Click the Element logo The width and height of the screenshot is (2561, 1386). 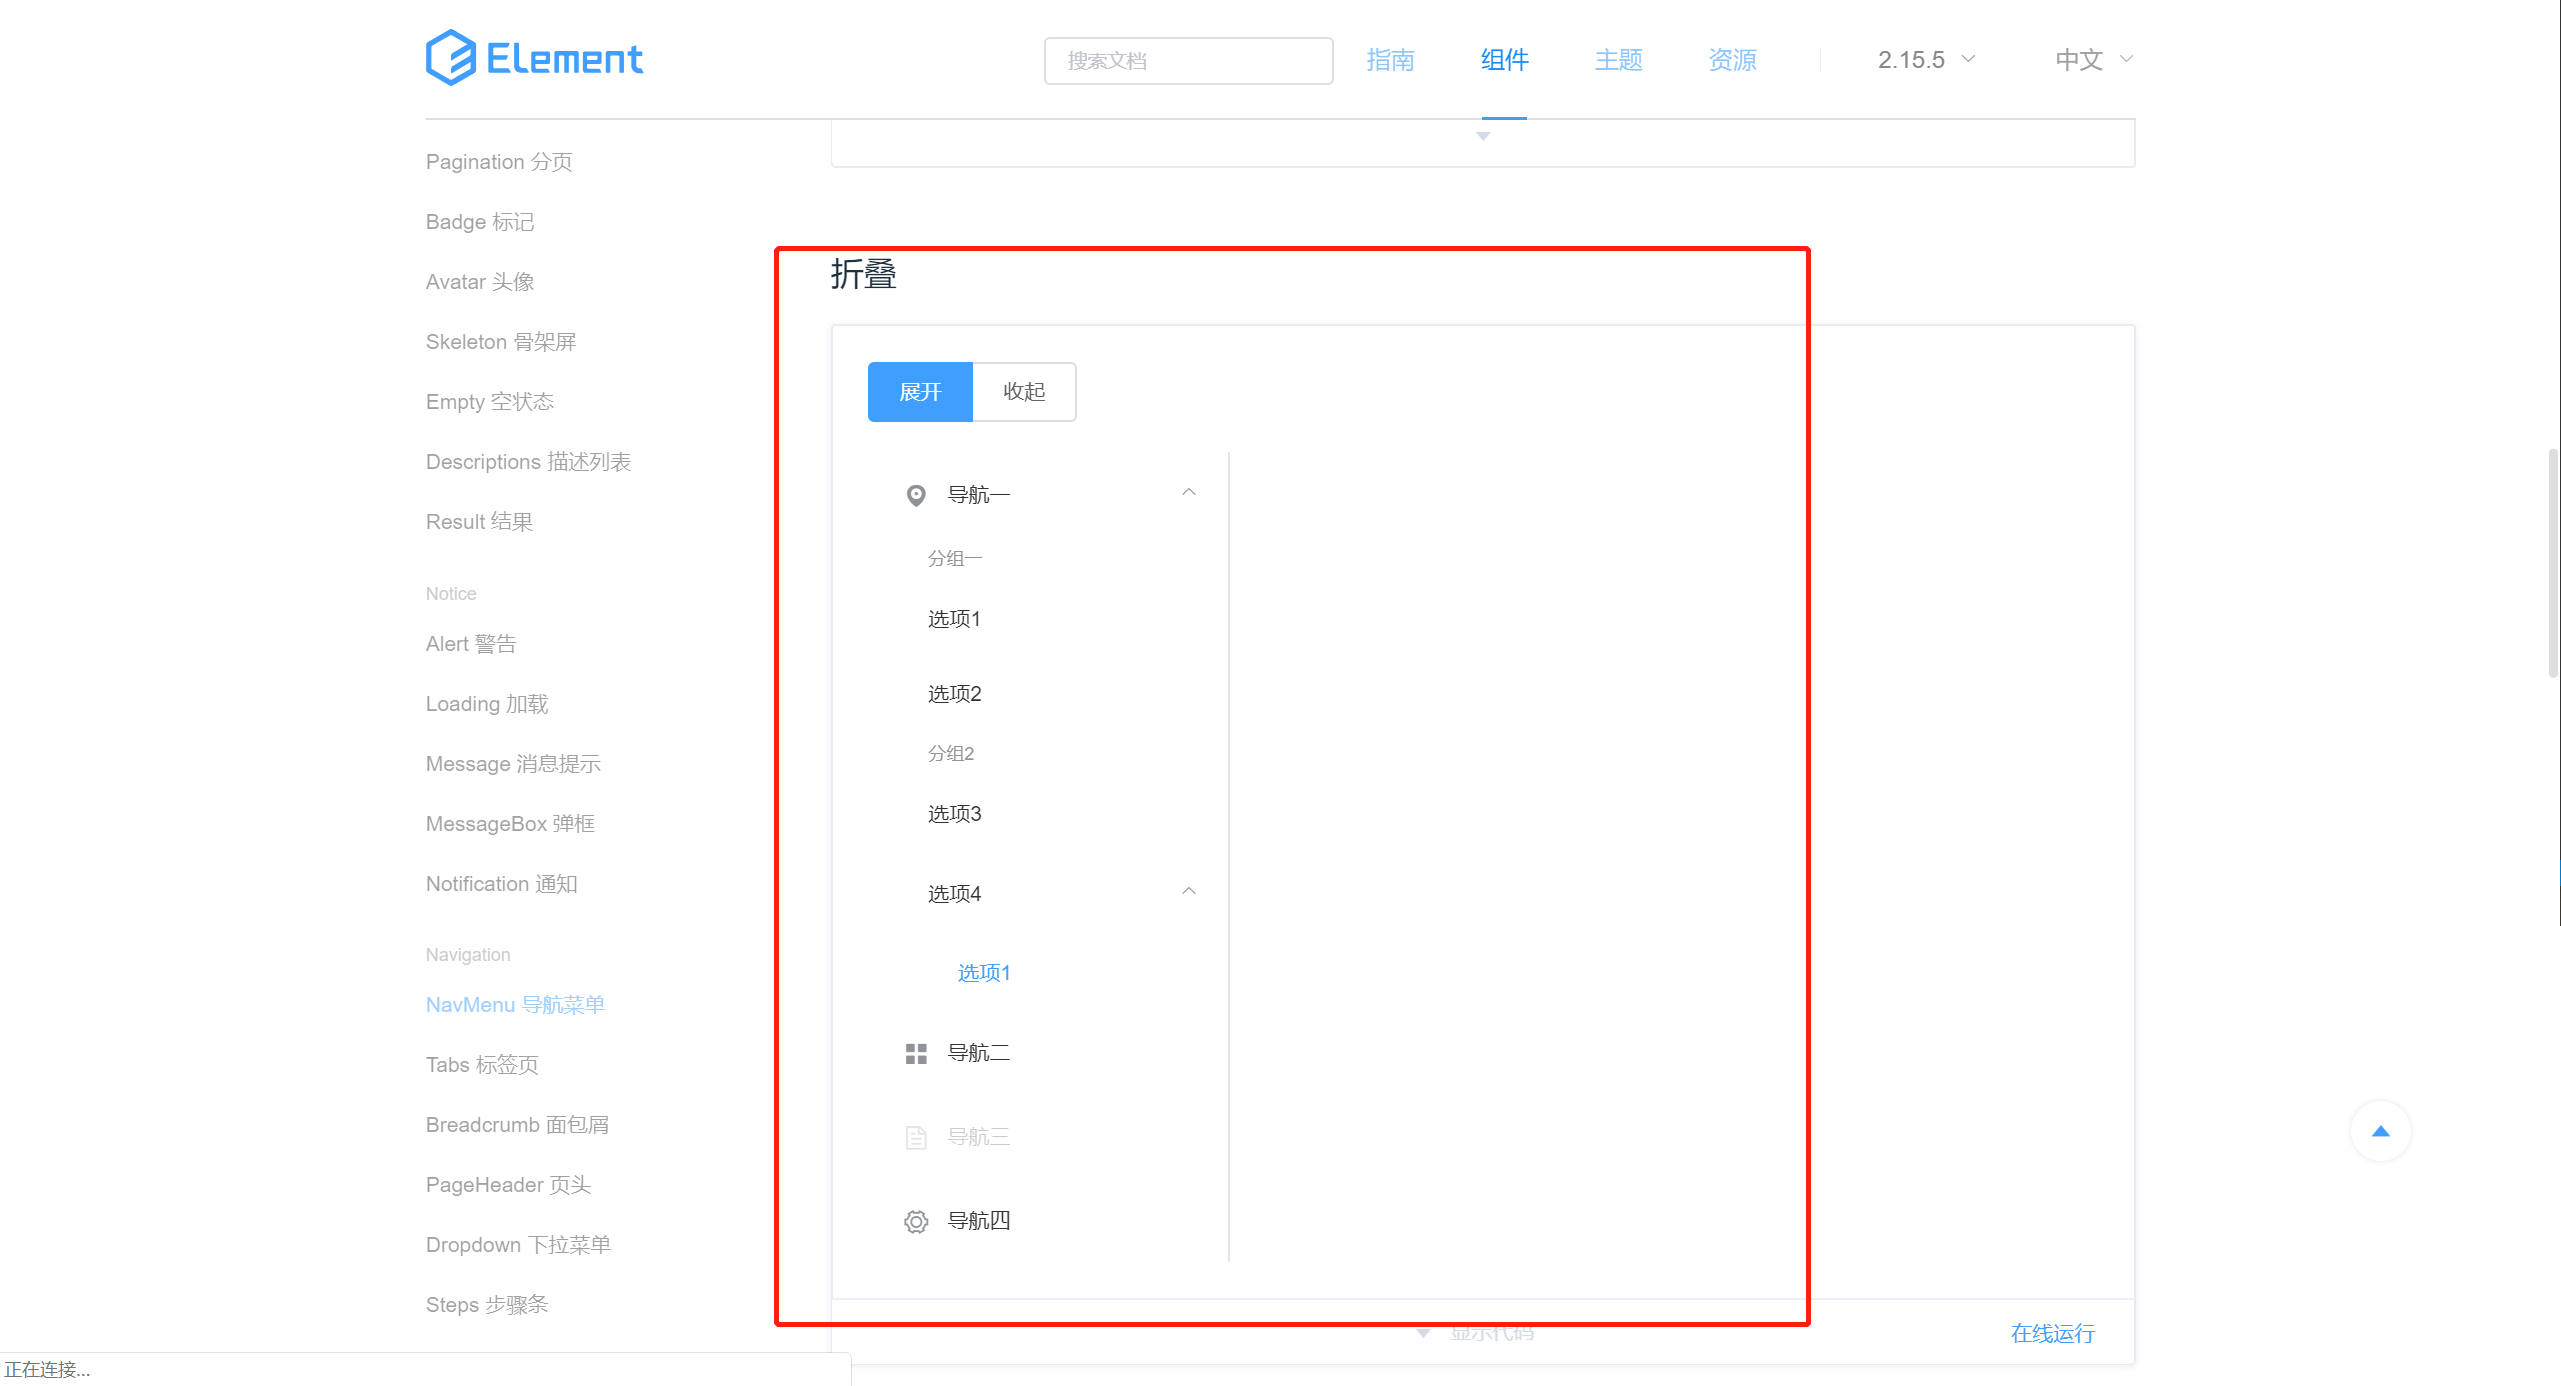point(534,58)
